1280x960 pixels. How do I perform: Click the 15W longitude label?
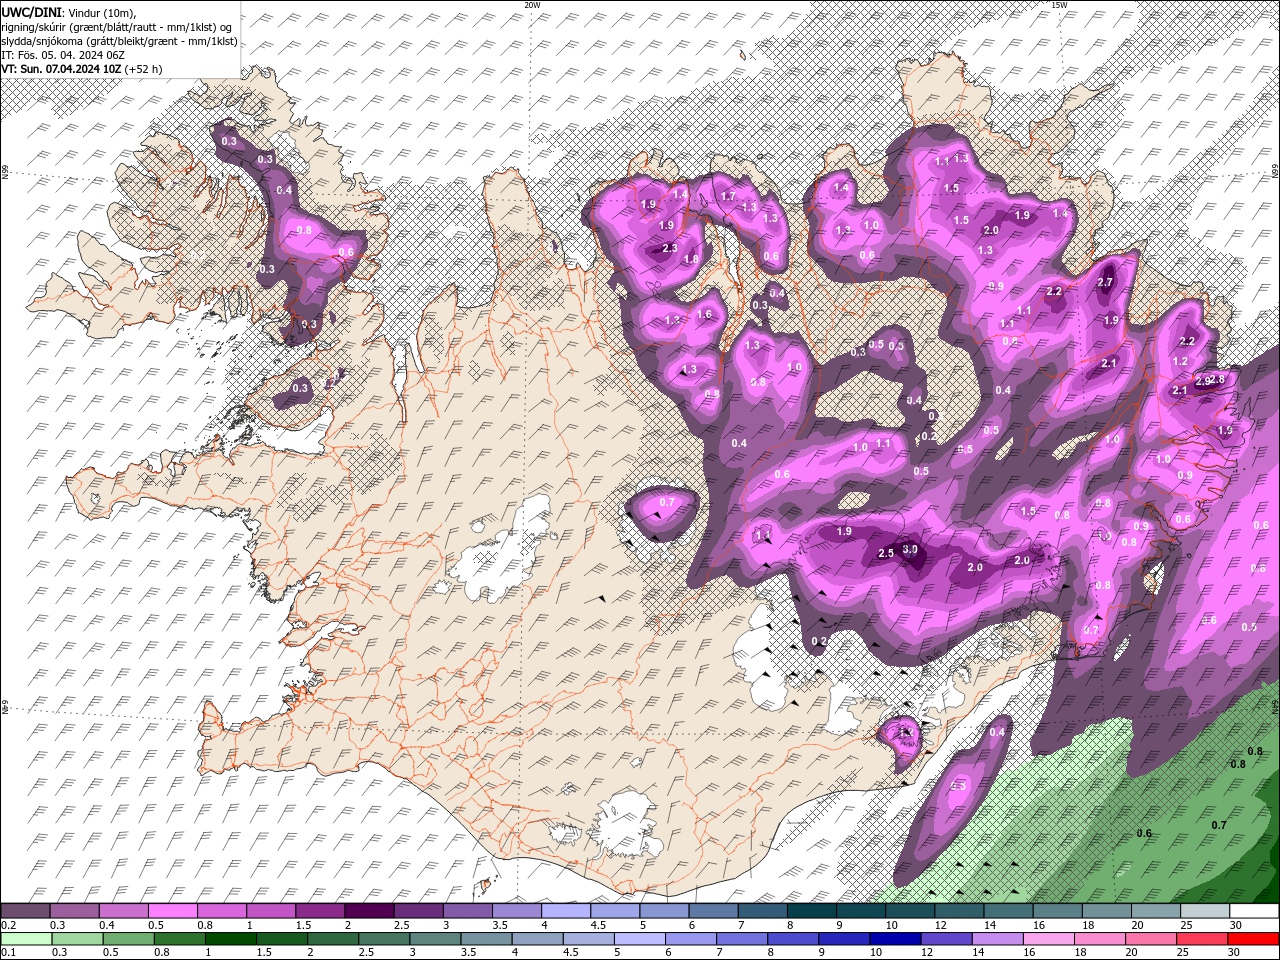pos(1059,5)
